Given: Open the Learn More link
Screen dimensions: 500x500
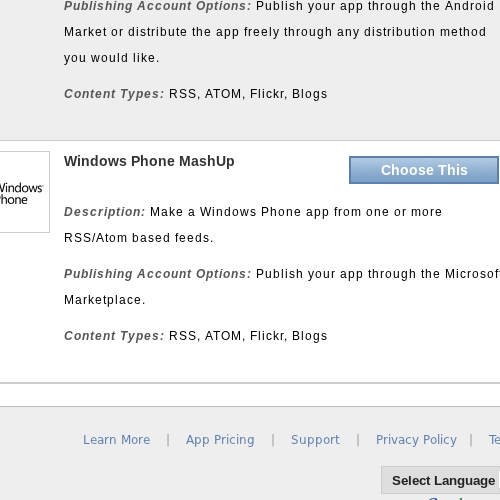Looking at the screenshot, I should (117, 440).
